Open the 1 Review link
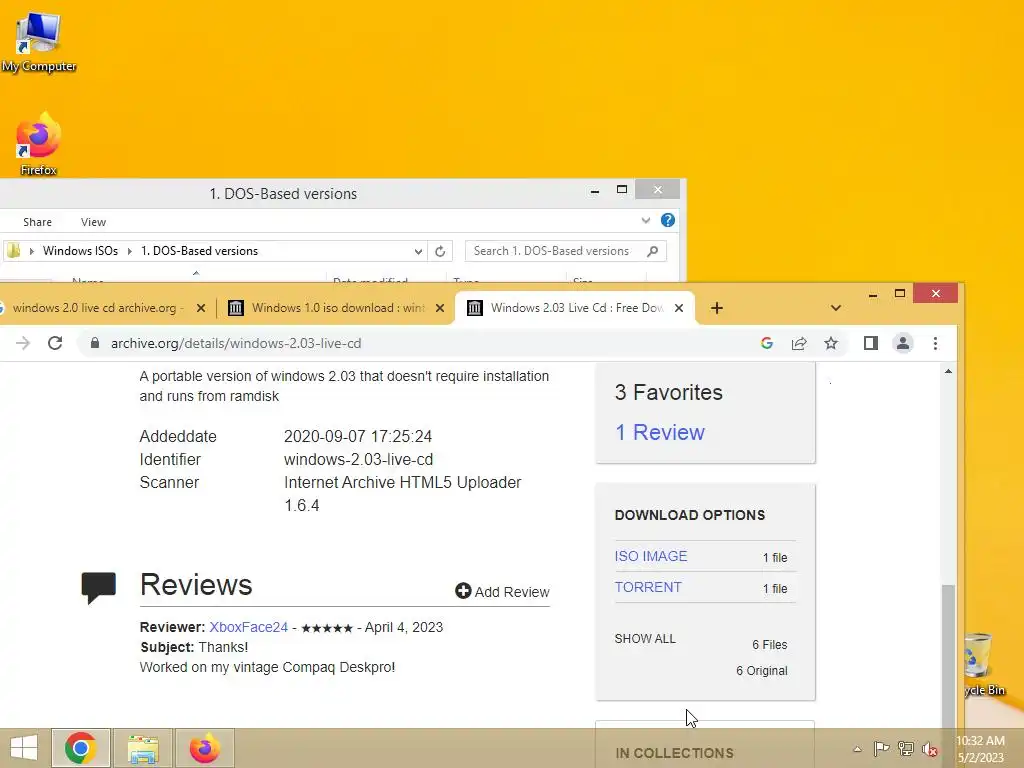The height and width of the screenshot is (768, 1024). coord(660,432)
